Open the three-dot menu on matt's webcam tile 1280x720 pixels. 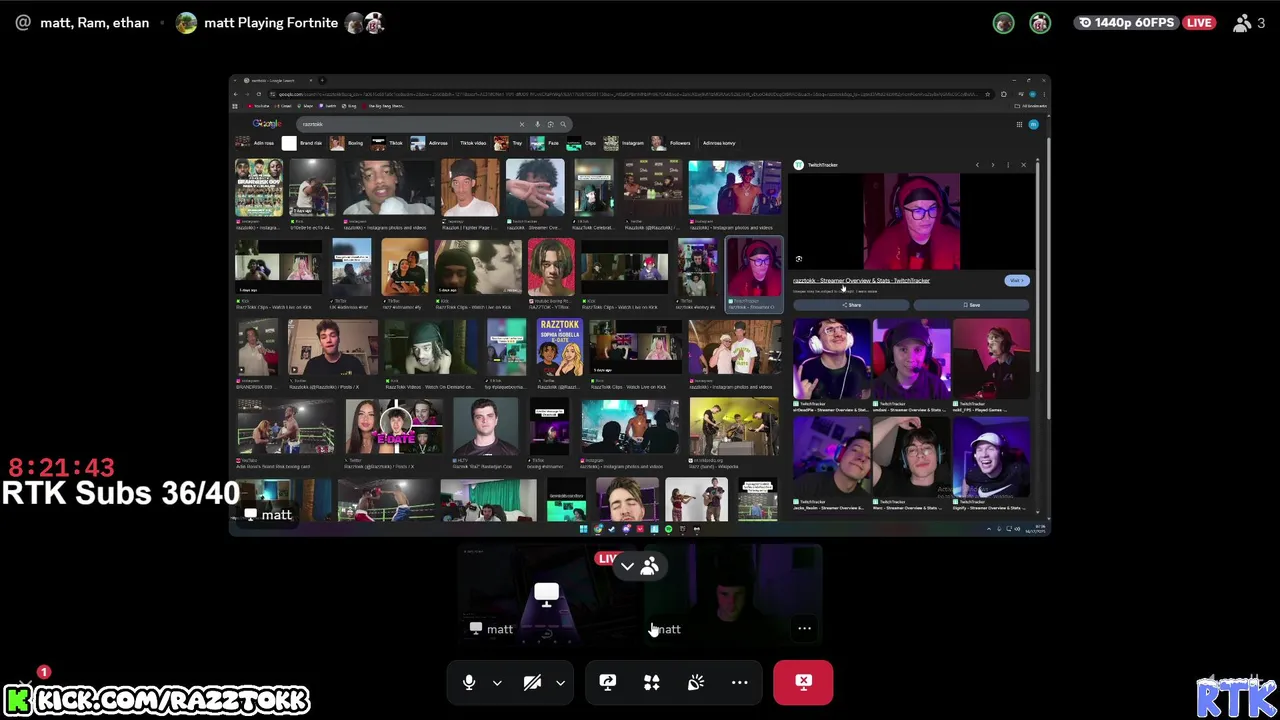pos(804,629)
